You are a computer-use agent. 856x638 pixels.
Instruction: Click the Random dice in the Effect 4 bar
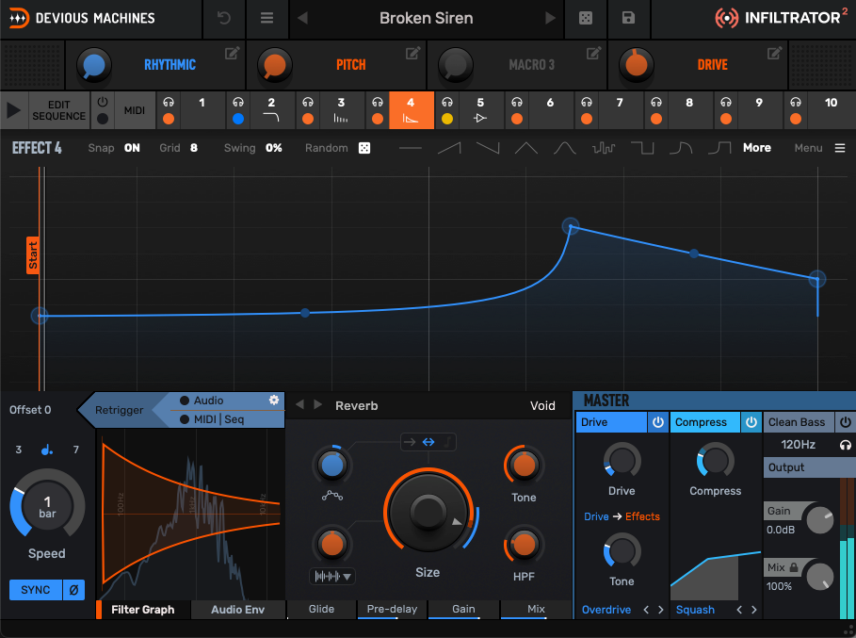coord(364,148)
